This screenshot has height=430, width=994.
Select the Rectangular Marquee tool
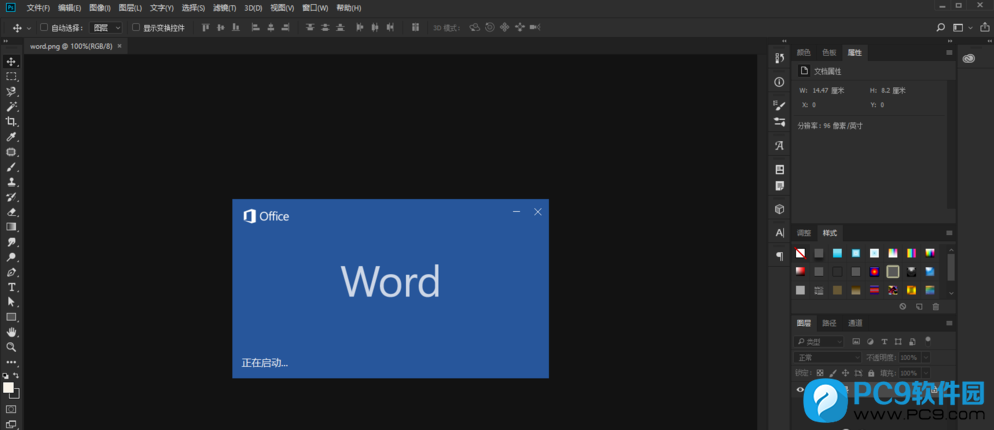pyautogui.click(x=11, y=77)
